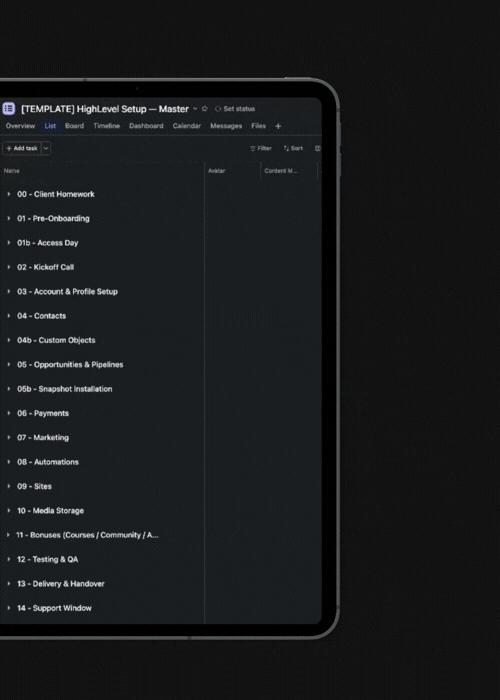Click the Add task button
This screenshot has height=700, width=500.
(x=22, y=148)
